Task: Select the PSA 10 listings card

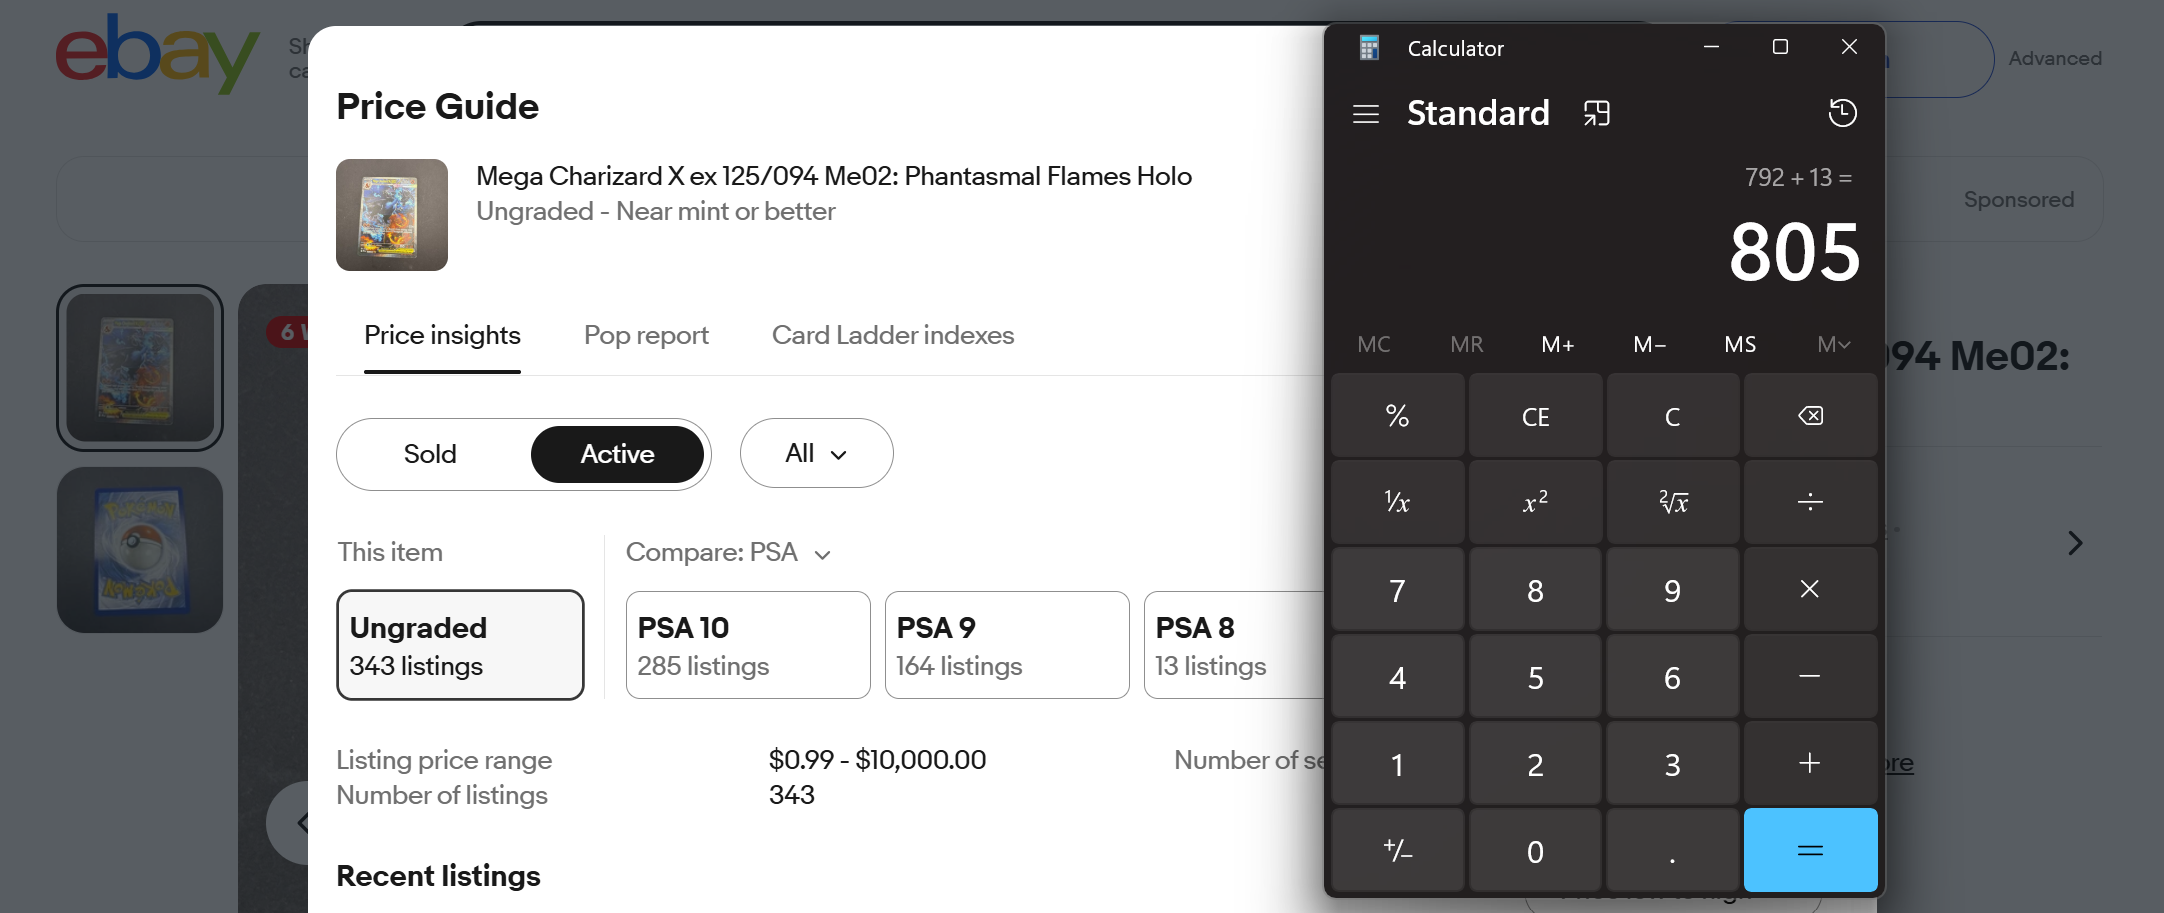Action: pos(748,645)
